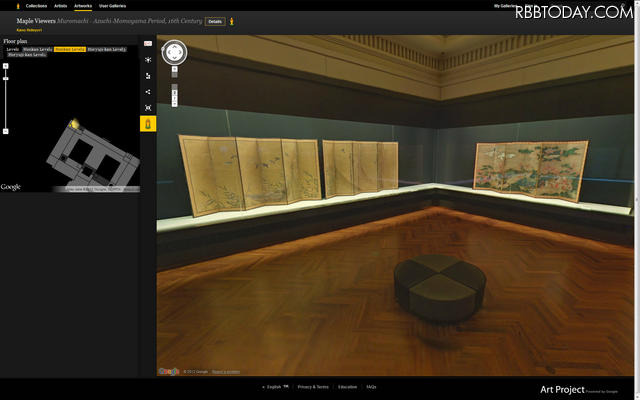Click the floor plan zoom slider handle
This screenshot has width=640, height=400.
(5, 78)
